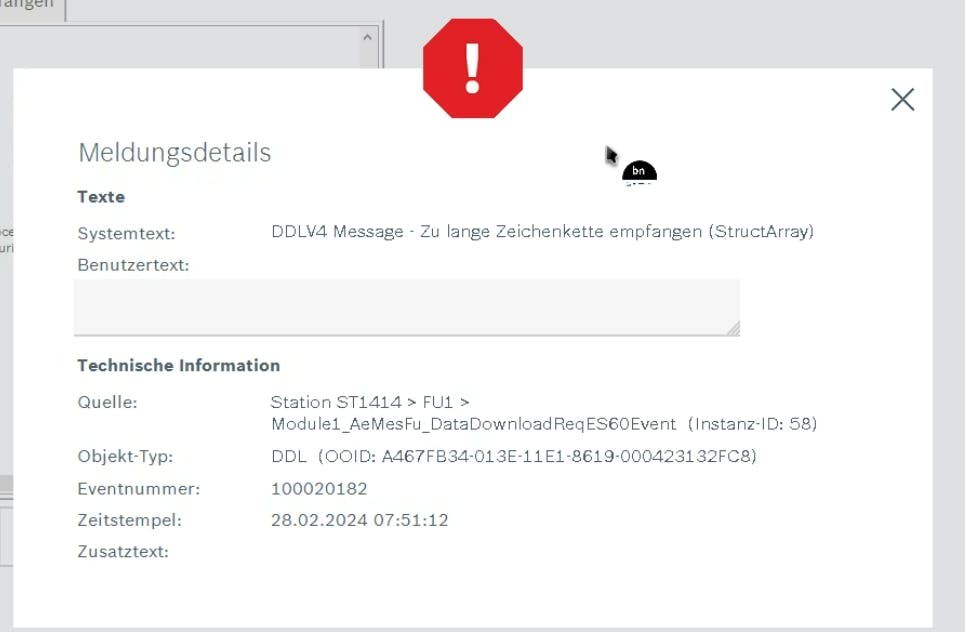Image resolution: width=965 pixels, height=632 pixels.
Task: Click the black bn badge icon
Action: 639,172
